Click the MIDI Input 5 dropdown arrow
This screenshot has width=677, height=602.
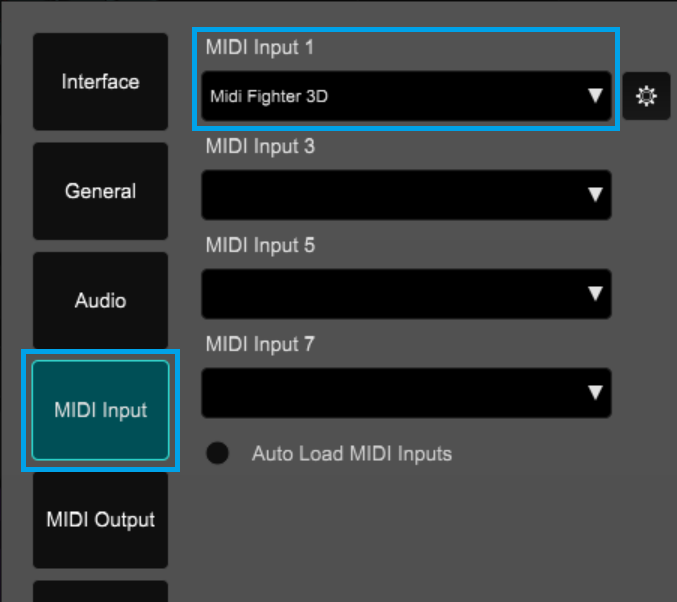coord(595,294)
